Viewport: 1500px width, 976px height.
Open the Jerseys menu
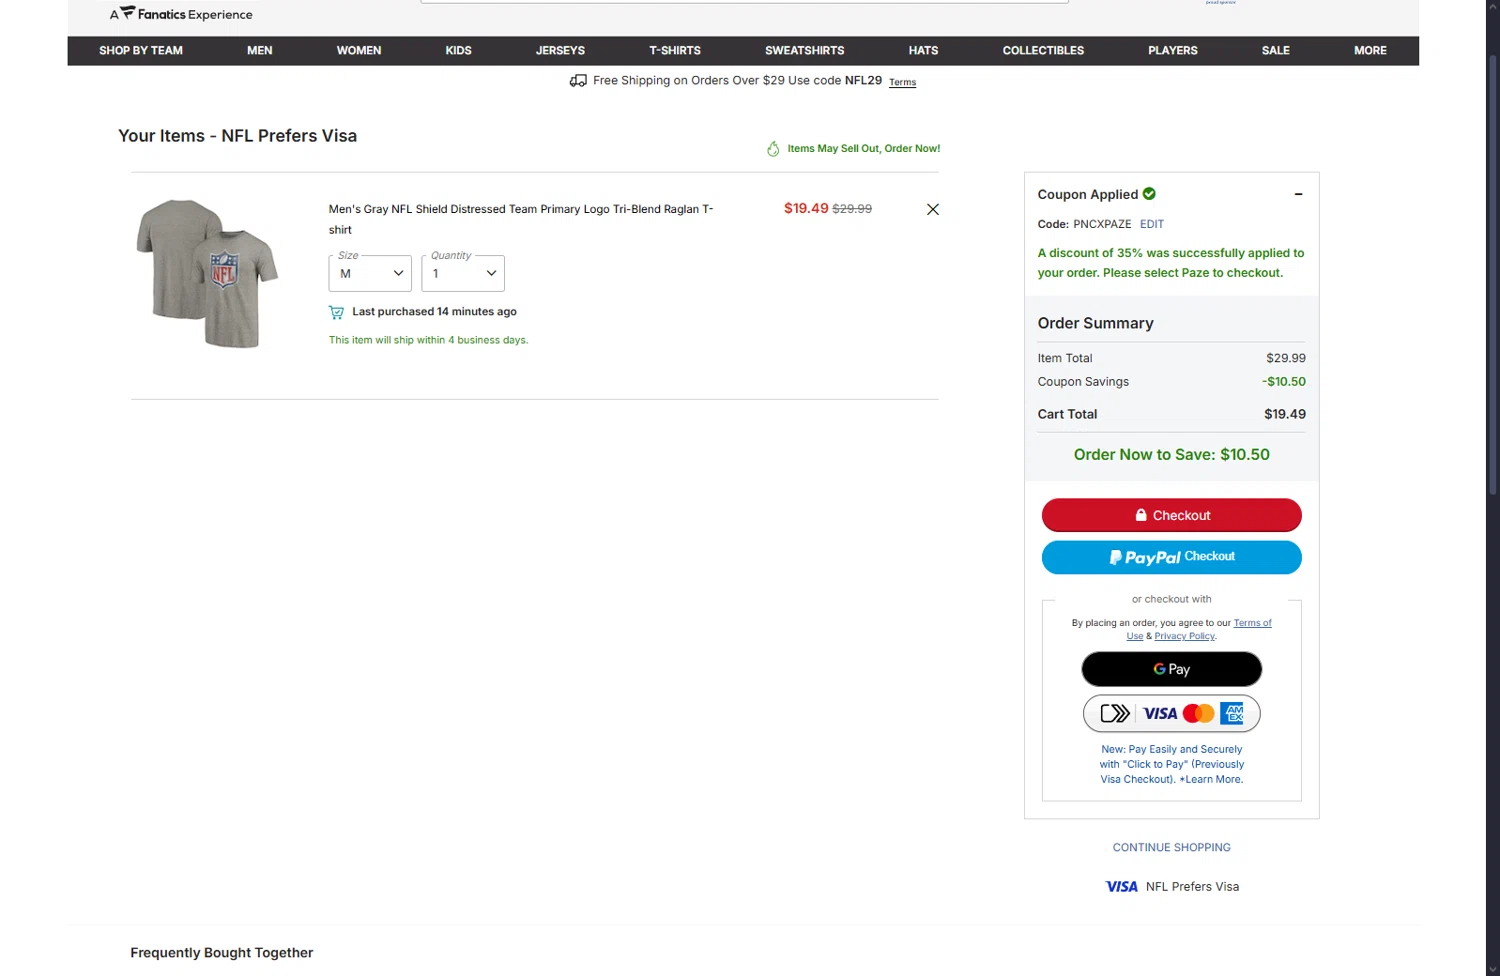point(560,50)
